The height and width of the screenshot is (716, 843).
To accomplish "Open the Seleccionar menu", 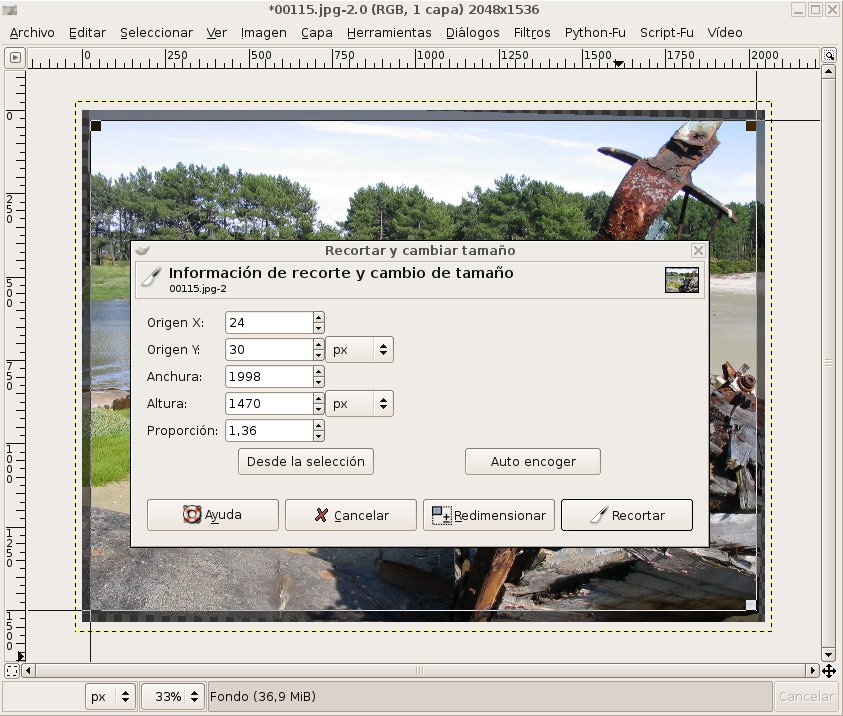I will pos(156,33).
